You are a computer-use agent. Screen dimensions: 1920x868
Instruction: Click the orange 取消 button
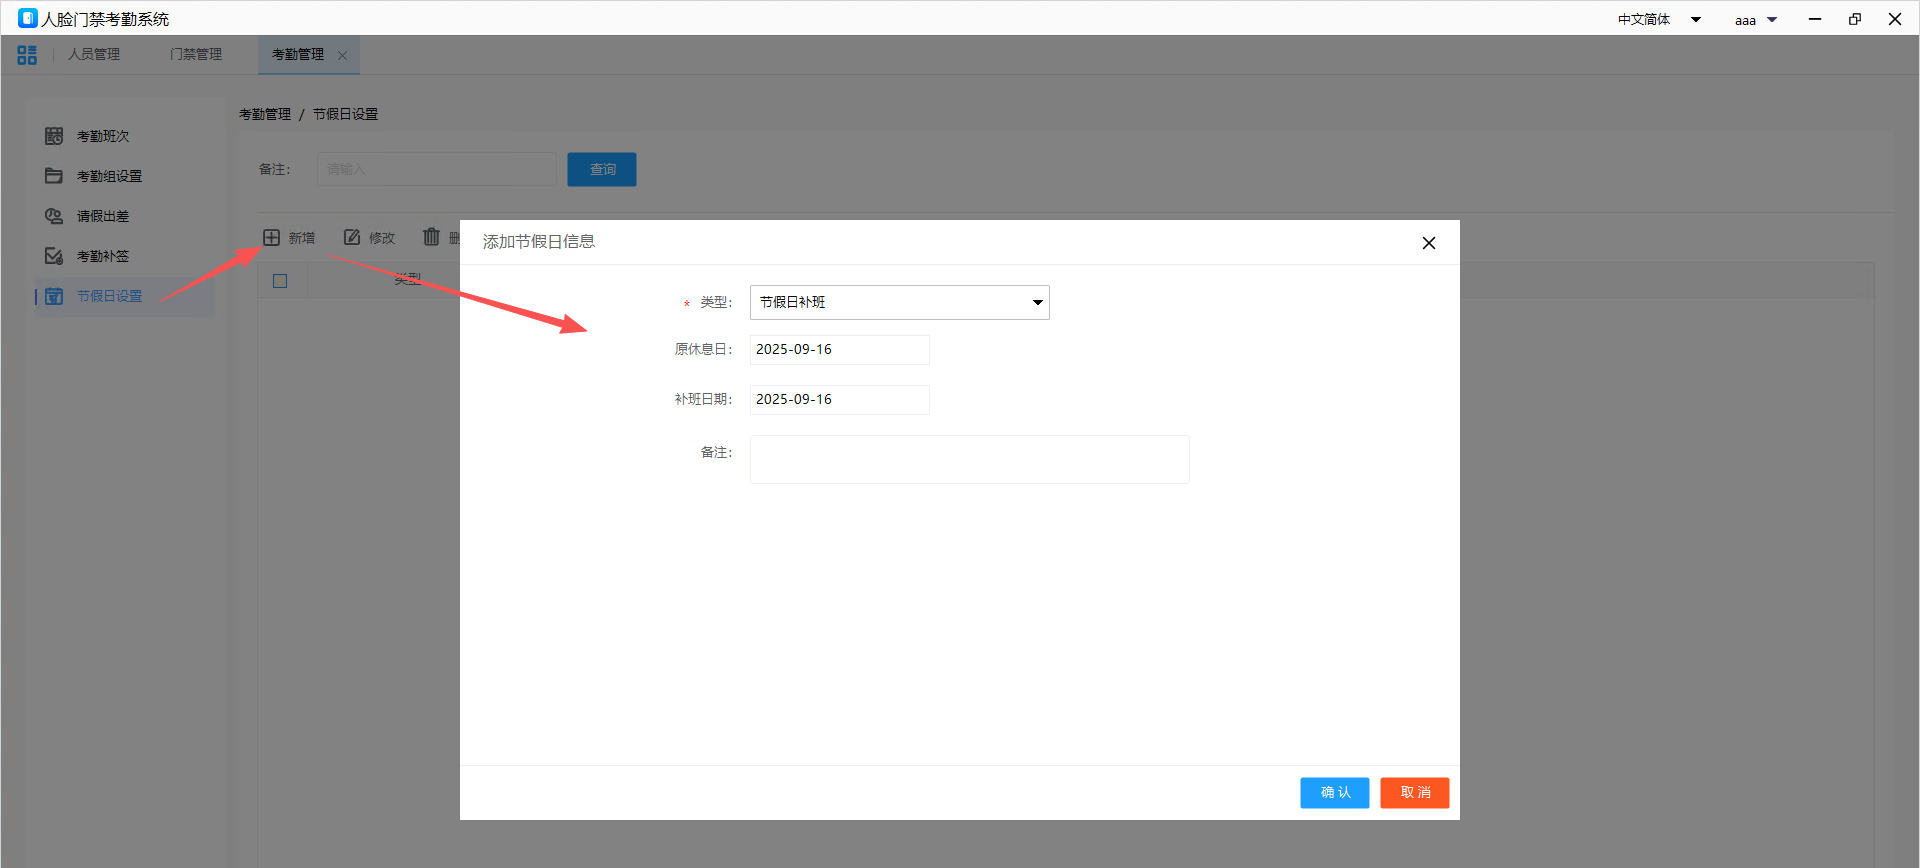[1414, 792]
